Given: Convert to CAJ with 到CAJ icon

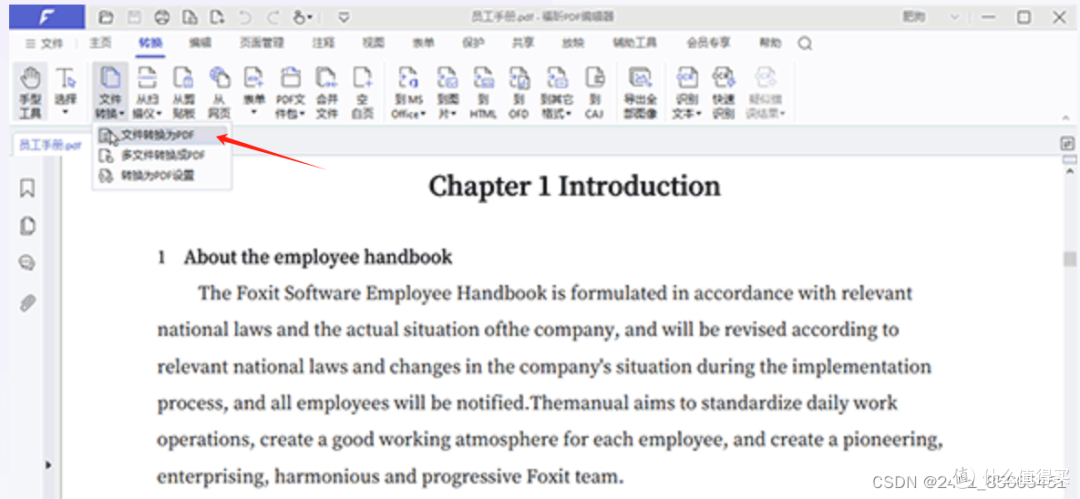Looking at the screenshot, I should [x=594, y=92].
